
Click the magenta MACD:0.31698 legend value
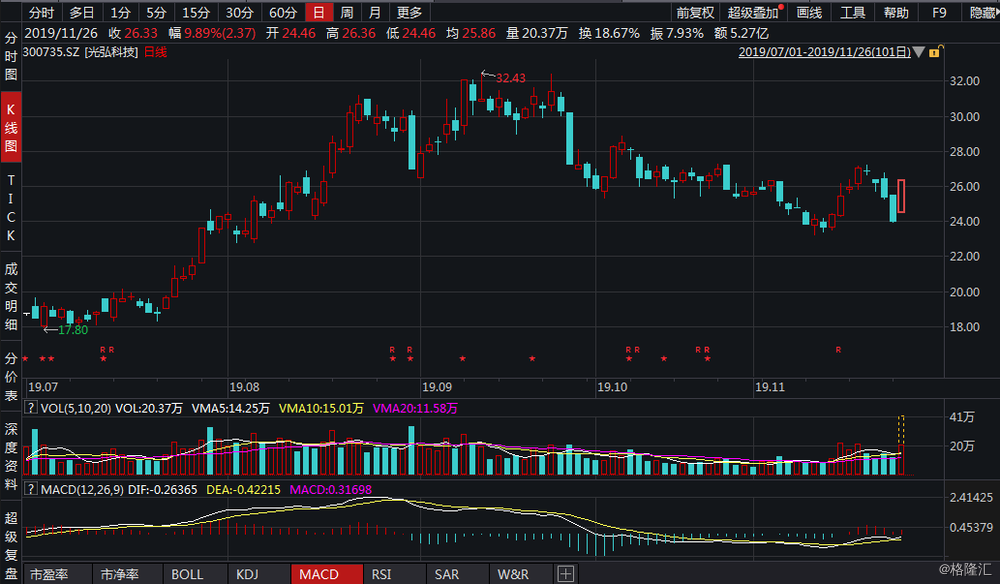click(330, 490)
